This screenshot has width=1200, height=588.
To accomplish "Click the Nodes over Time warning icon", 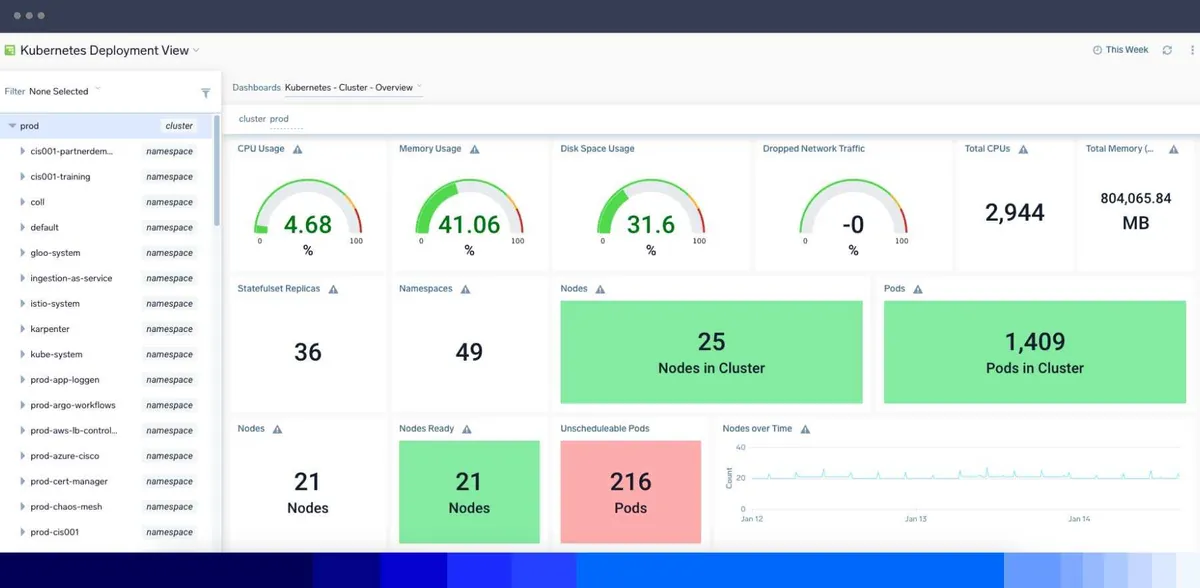I will click(x=805, y=429).
